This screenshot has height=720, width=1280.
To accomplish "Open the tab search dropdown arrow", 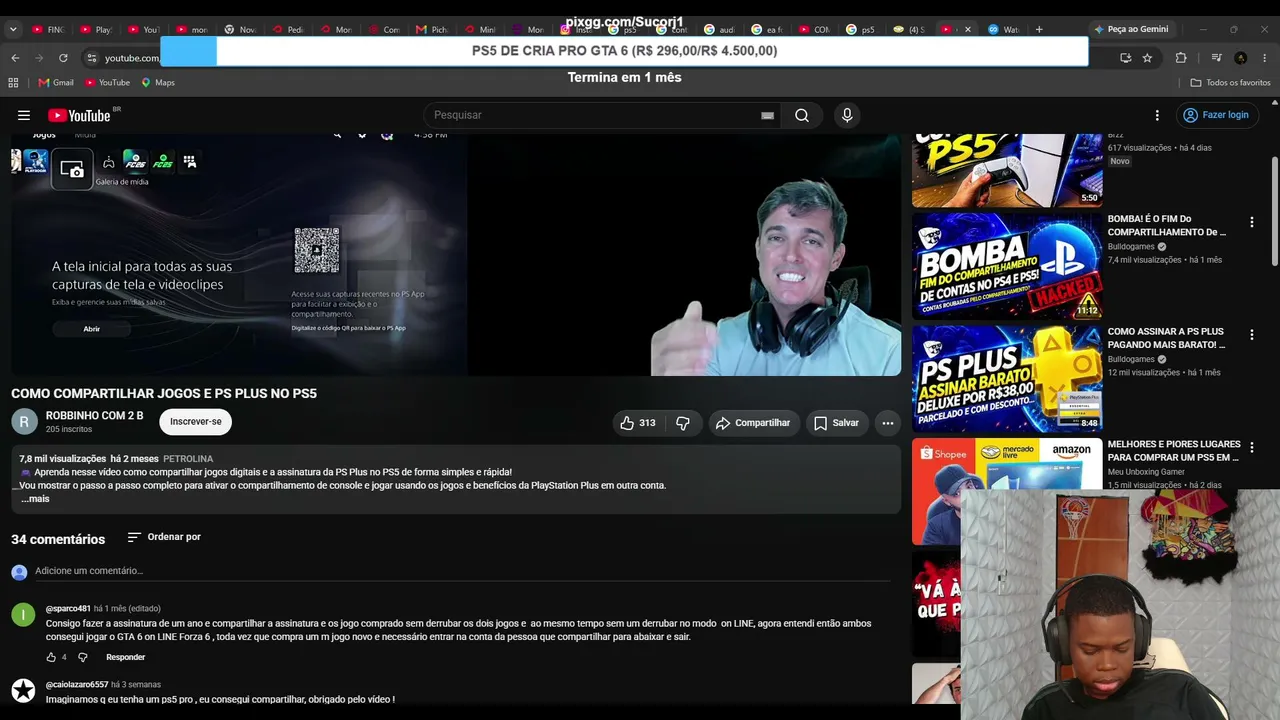I will [13, 29].
